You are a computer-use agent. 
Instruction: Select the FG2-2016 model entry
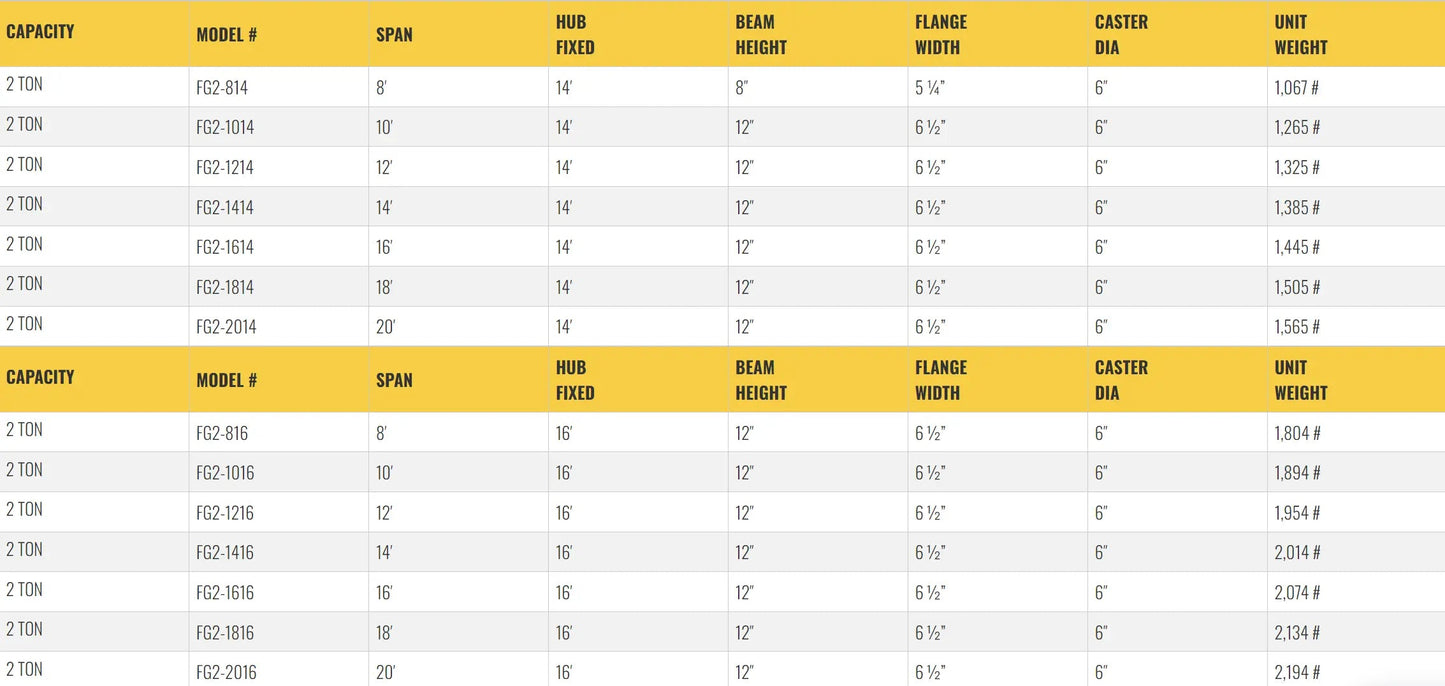[226, 672]
